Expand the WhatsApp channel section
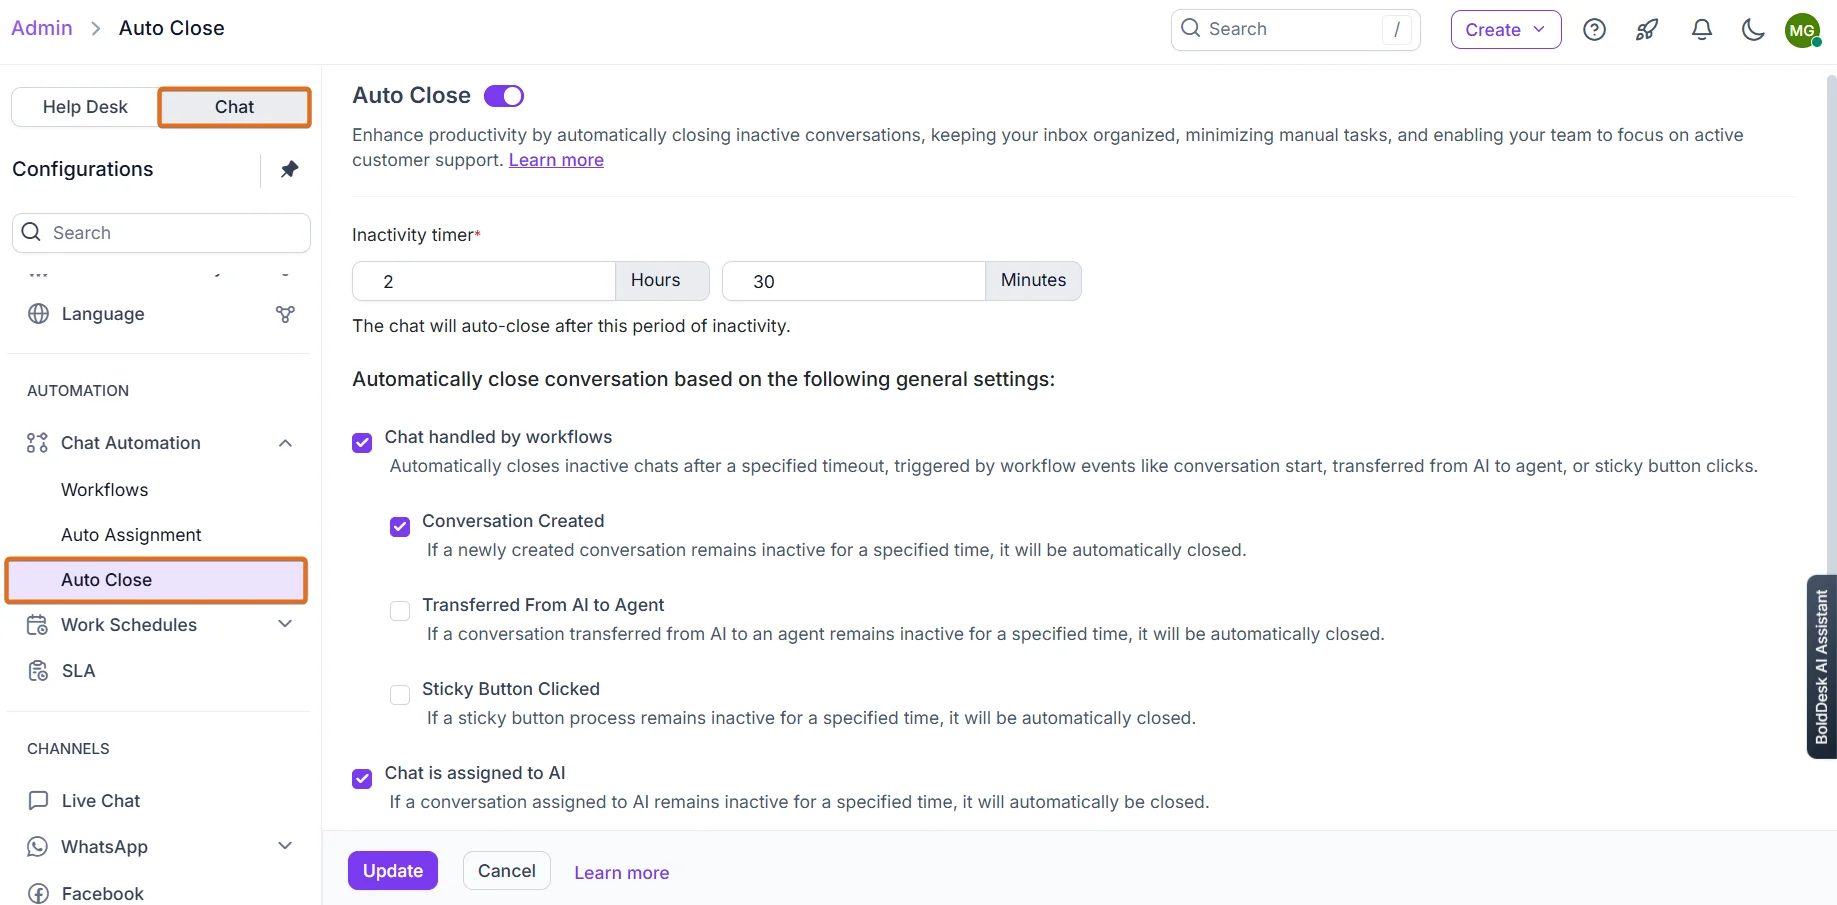This screenshot has height=905, width=1837. pyautogui.click(x=285, y=847)
